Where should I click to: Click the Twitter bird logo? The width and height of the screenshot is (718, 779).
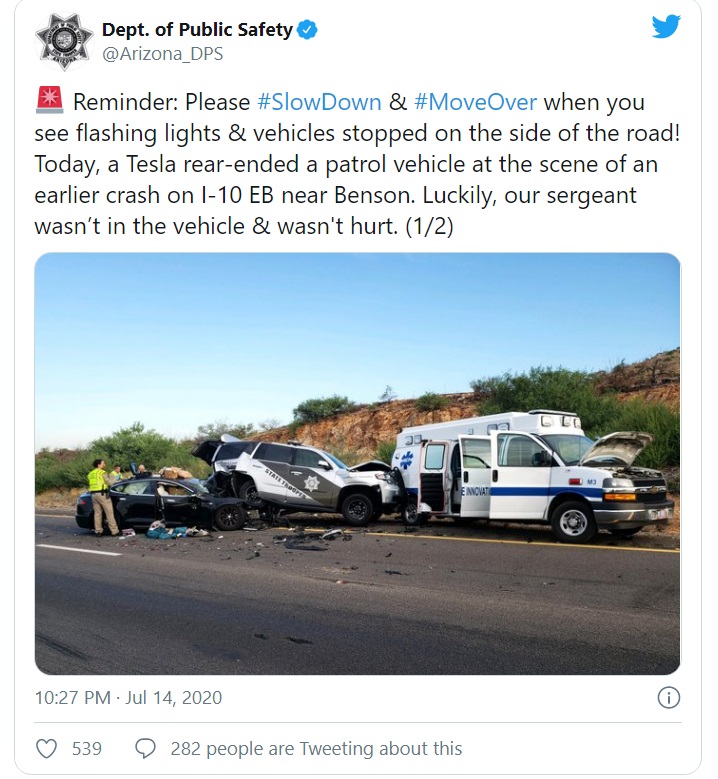[x=666, y=27]
